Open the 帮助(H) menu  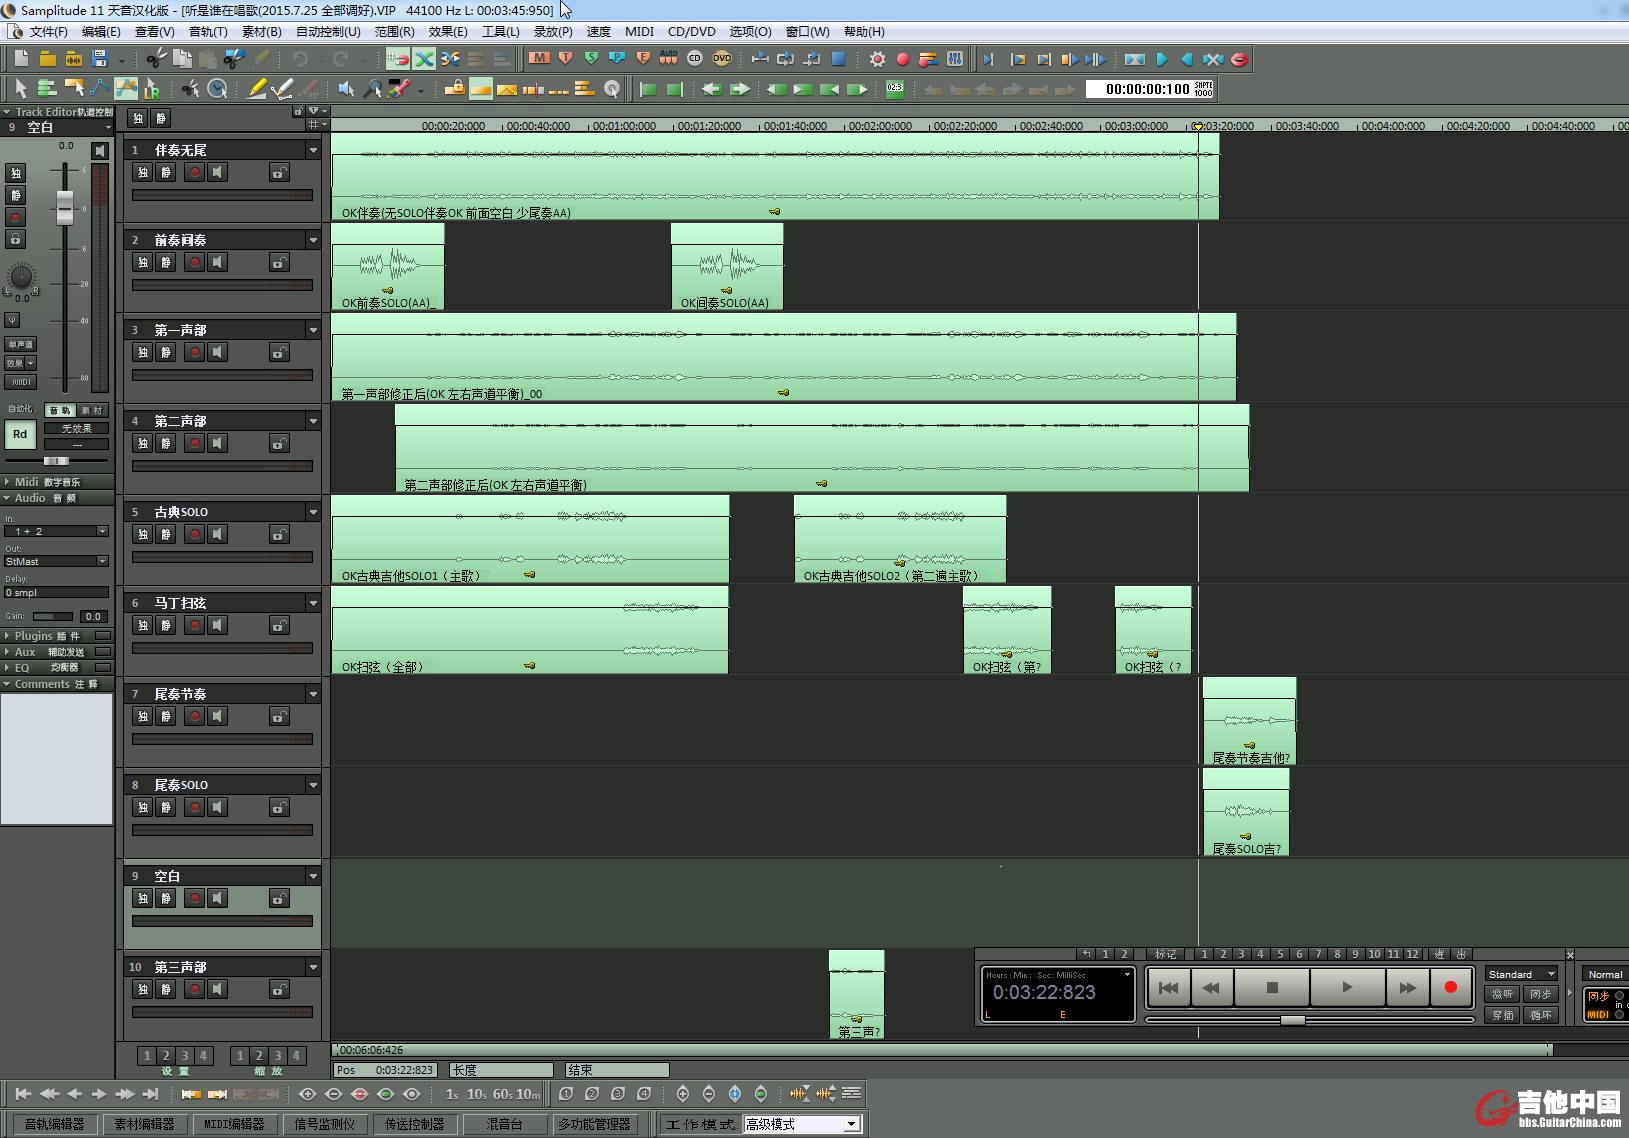tap(864, 32)
